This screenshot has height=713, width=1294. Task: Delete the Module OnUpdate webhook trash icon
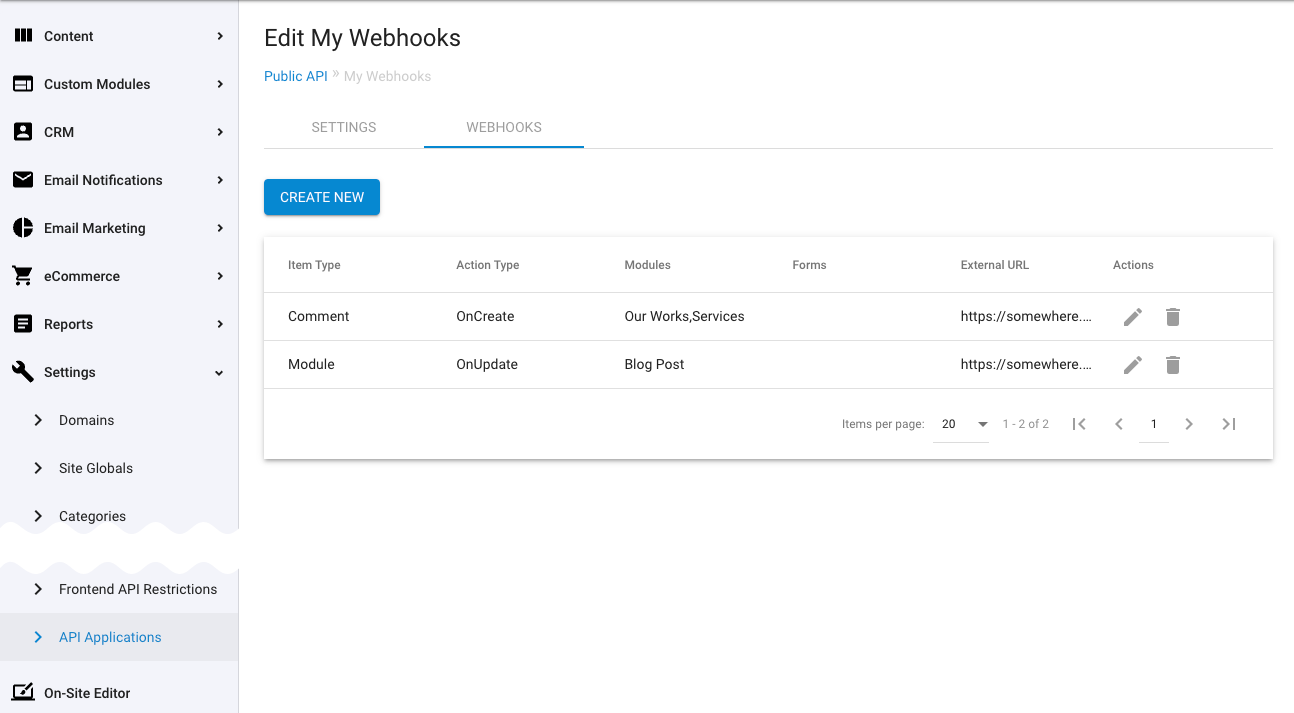[x=1173, y=364]
